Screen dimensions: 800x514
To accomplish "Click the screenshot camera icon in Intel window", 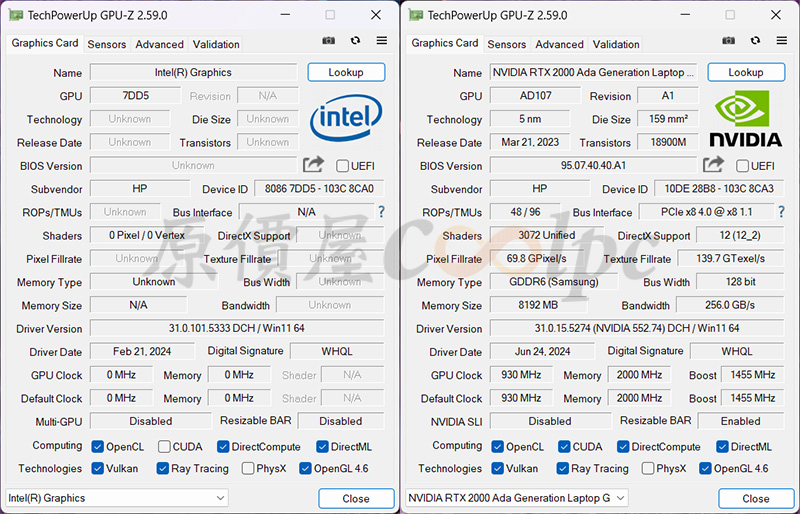I will [x=329, y=40].
